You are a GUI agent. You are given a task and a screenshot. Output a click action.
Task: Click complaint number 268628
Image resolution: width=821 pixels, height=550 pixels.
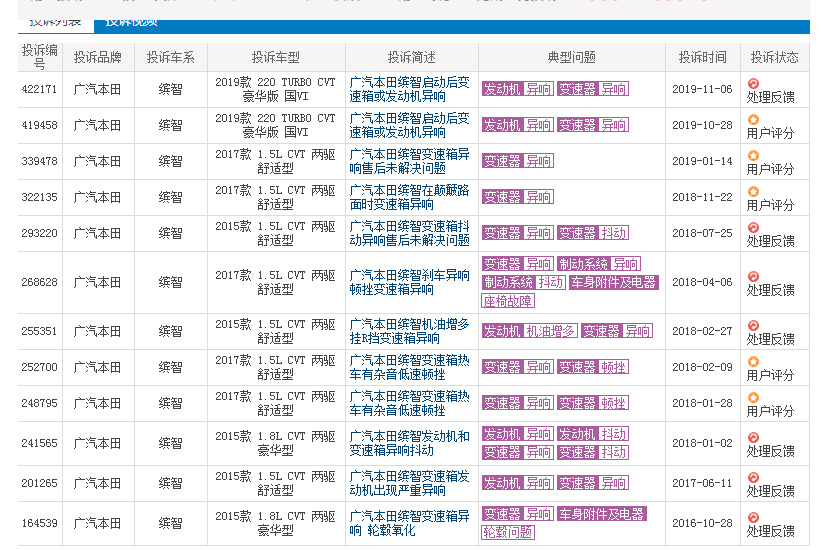click(x=39, y=282)
